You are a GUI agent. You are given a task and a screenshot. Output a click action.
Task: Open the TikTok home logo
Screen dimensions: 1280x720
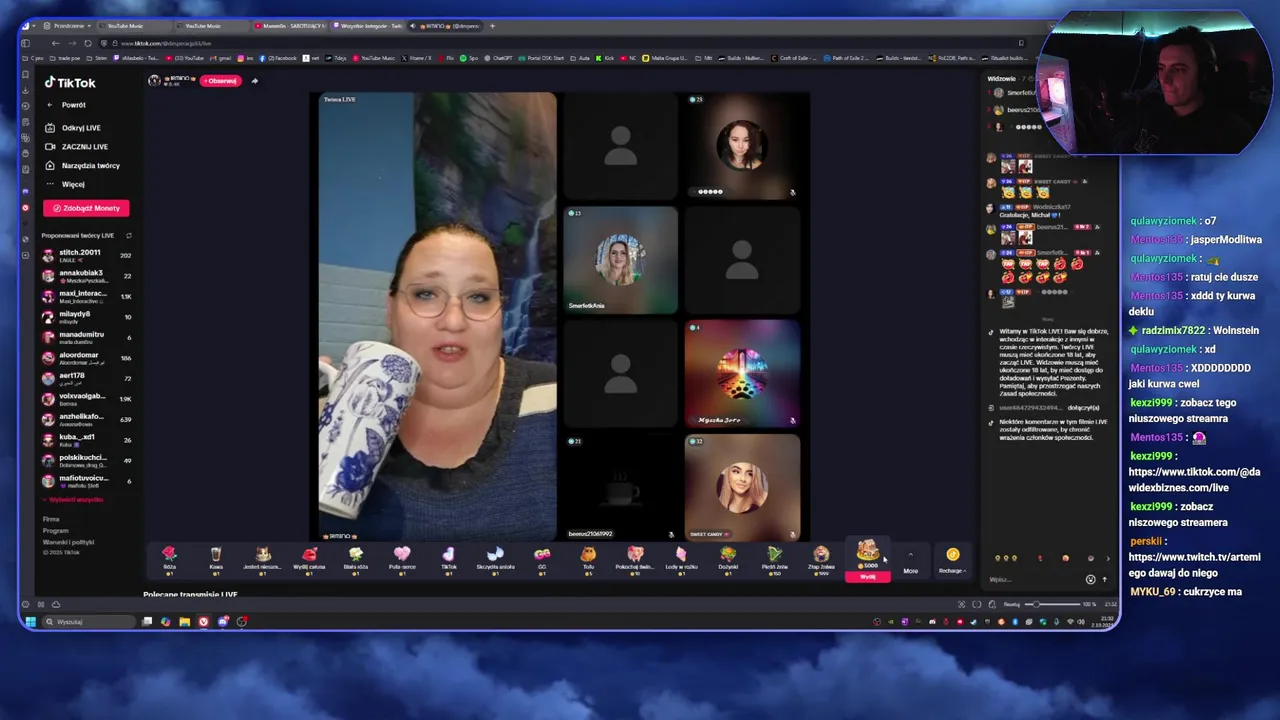pyautogui.click(x=70, y=83)
